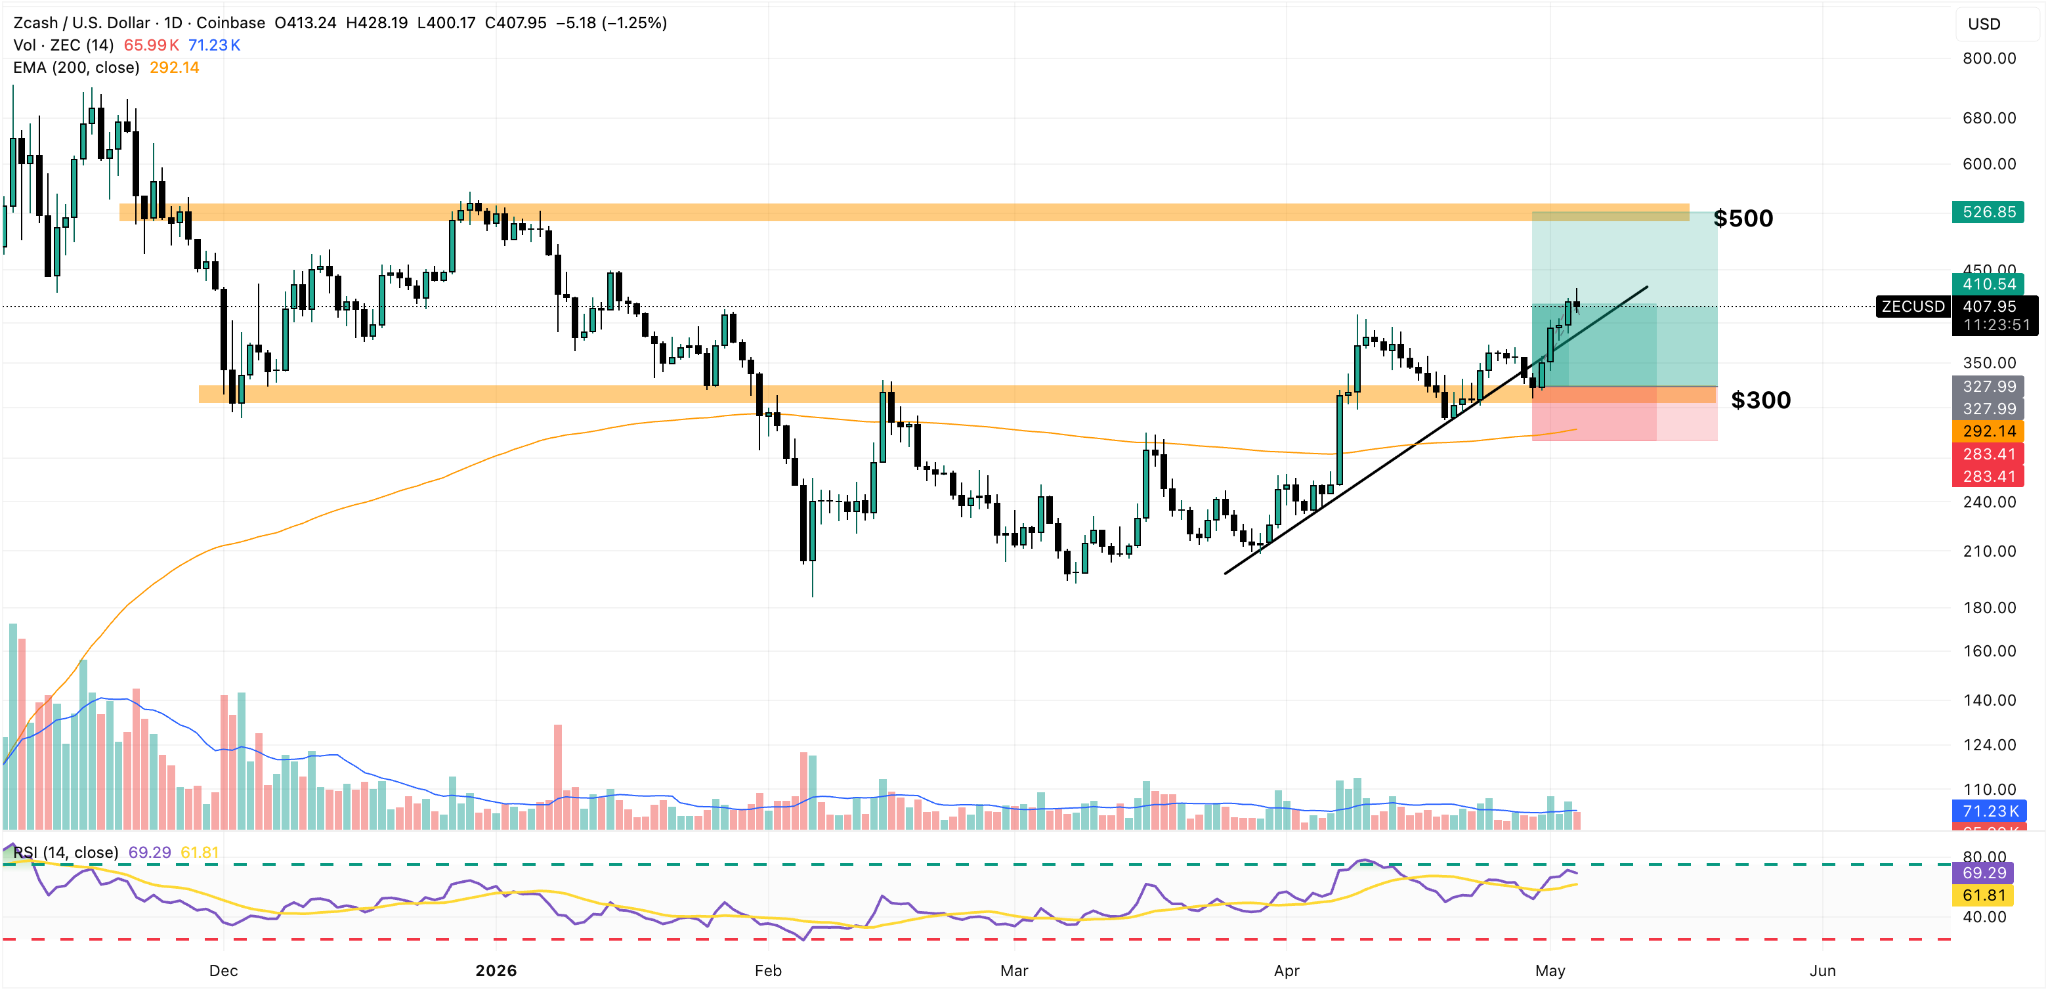The height and width of the screenshot is (990, 2048).
Task: Click the orange 292.14 price axis label
Action: [x=1988, y=431]
